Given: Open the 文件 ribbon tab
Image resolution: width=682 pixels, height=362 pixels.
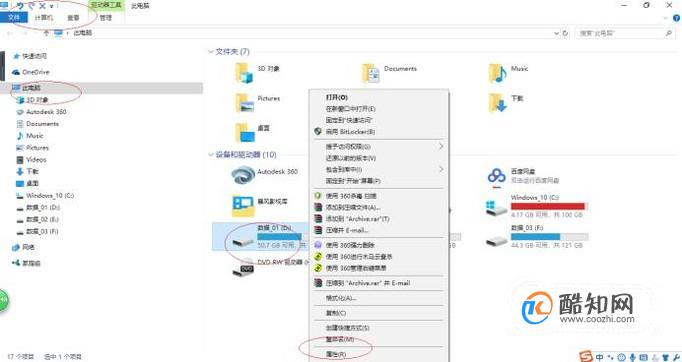Looking at the screenshot, I should 14,17.
